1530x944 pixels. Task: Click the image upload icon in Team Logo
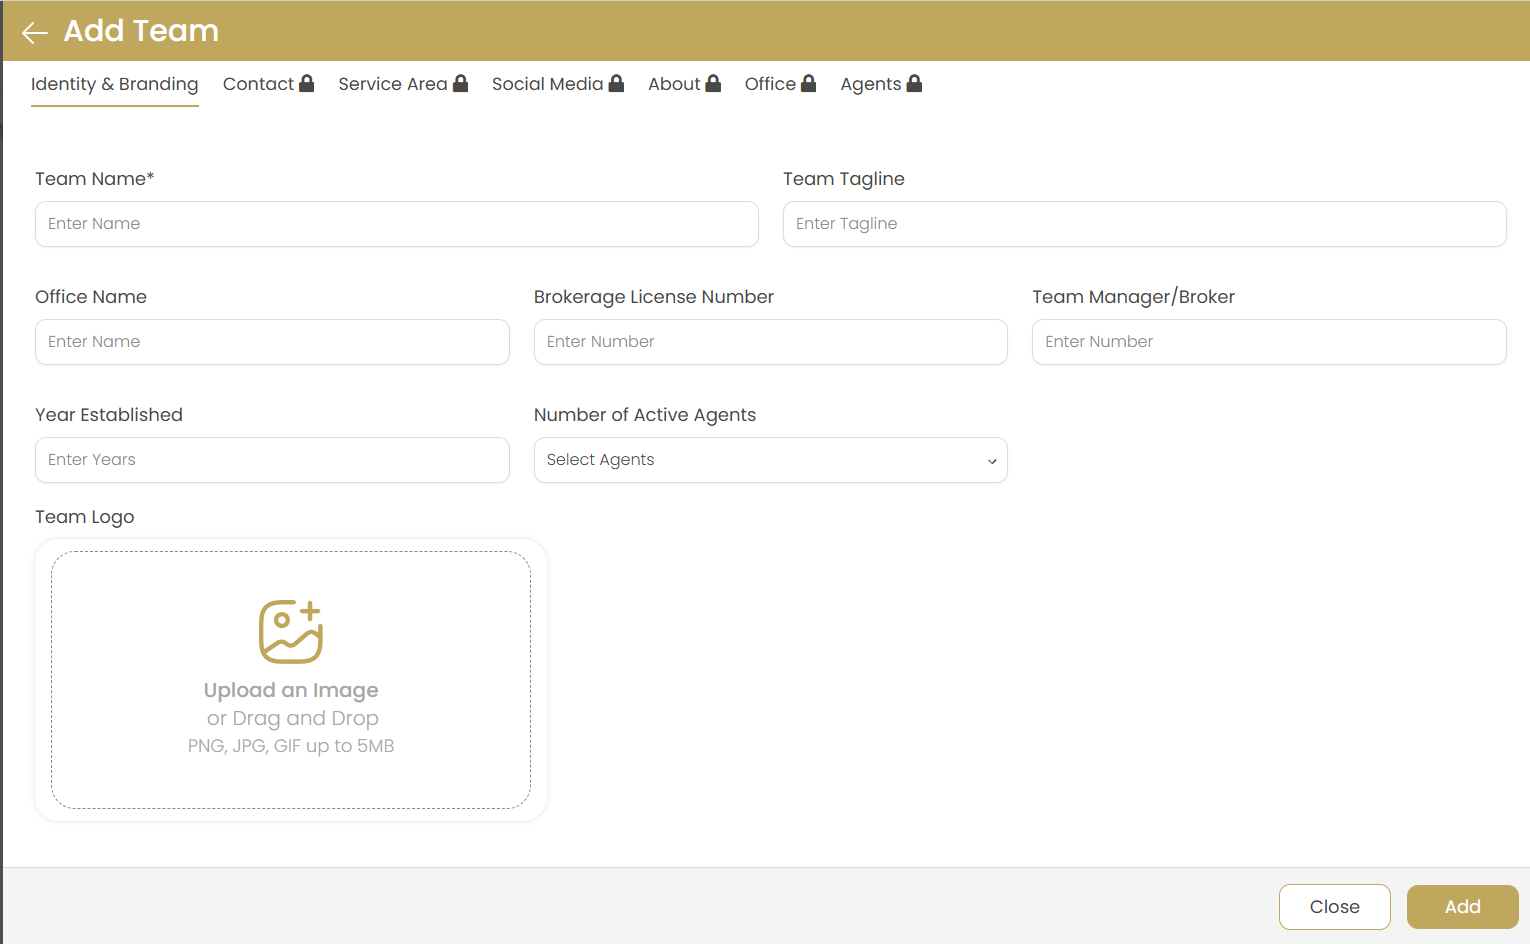tap(291, 630)
